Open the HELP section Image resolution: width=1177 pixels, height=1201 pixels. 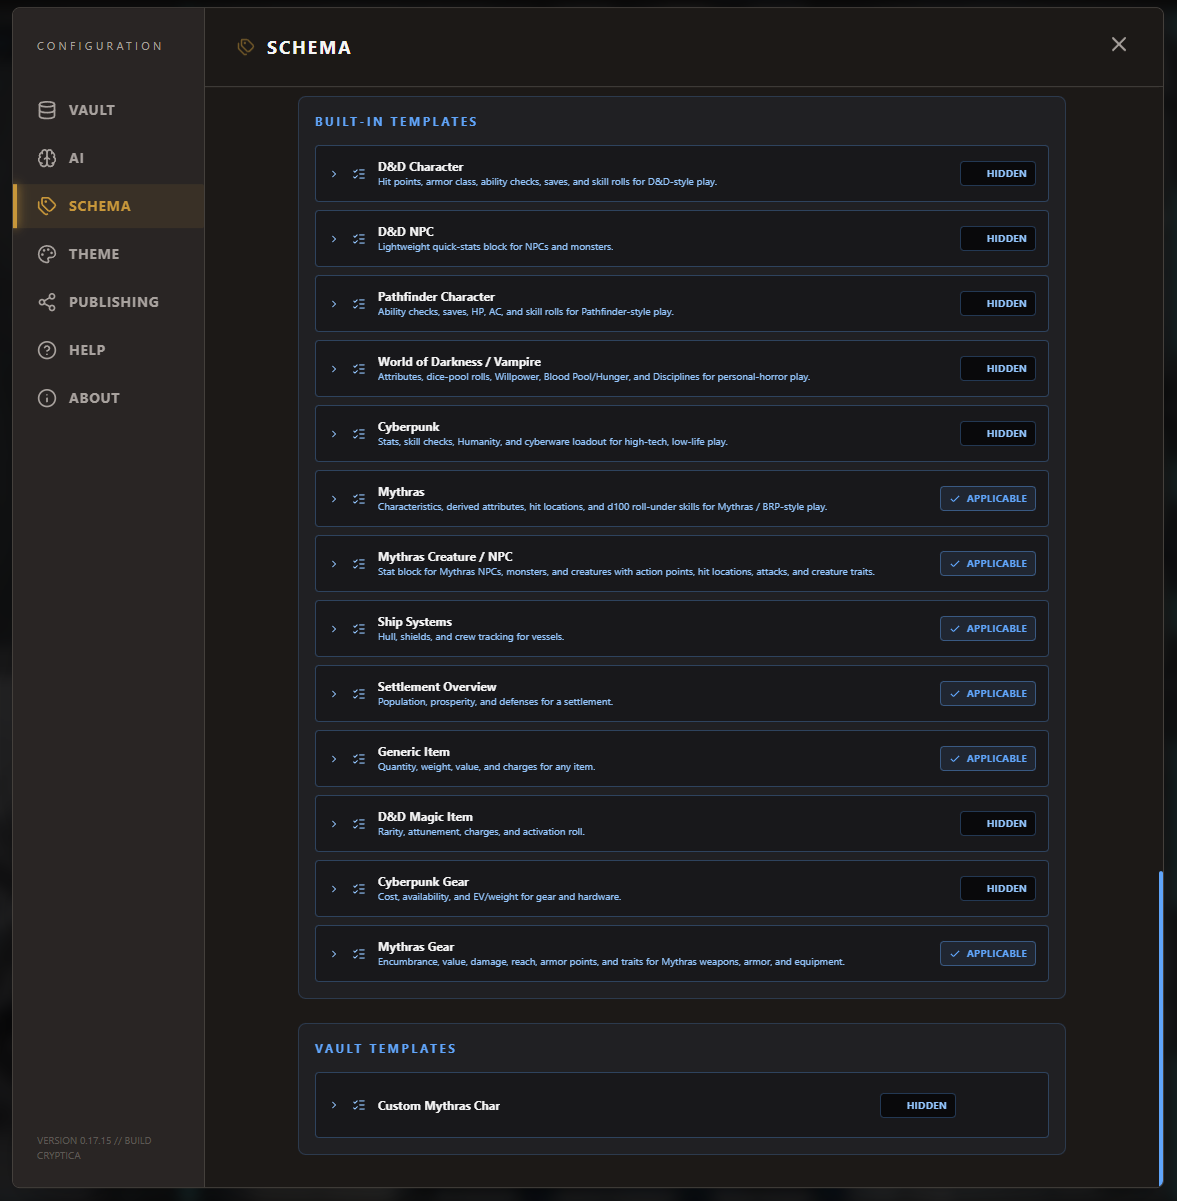tap(108, 350)
